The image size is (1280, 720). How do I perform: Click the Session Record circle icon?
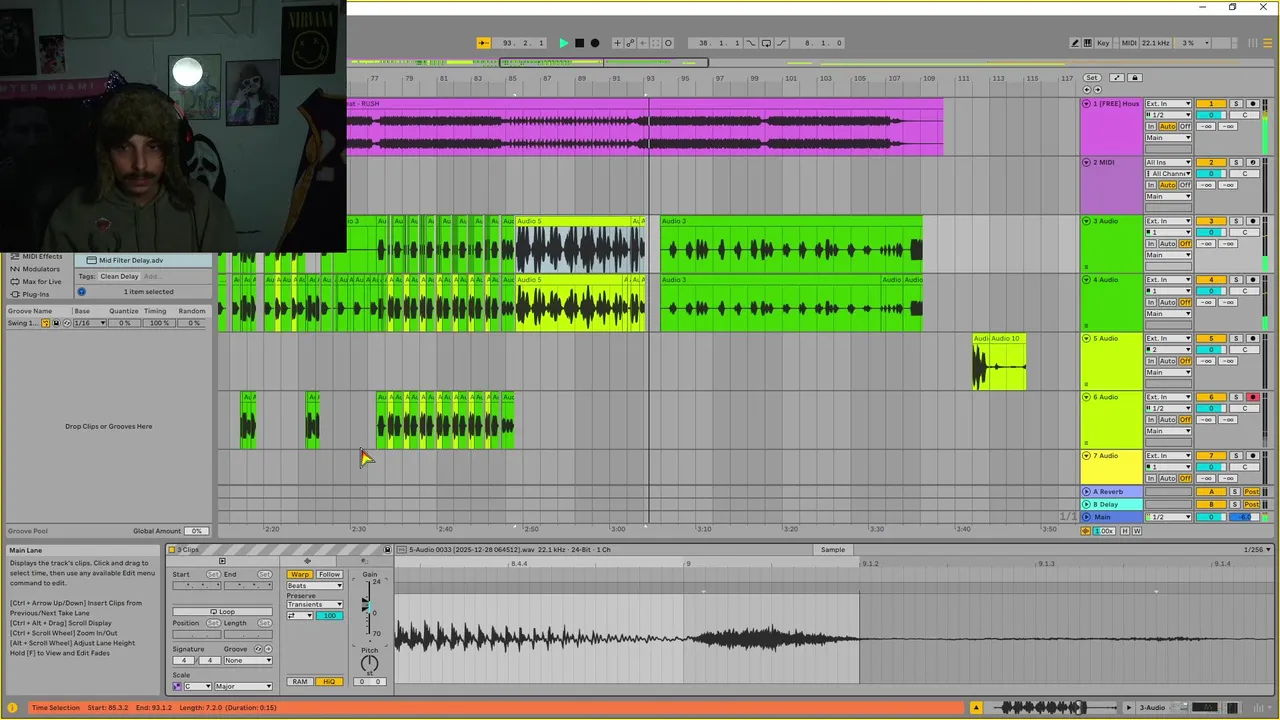[x=668, y=43]
